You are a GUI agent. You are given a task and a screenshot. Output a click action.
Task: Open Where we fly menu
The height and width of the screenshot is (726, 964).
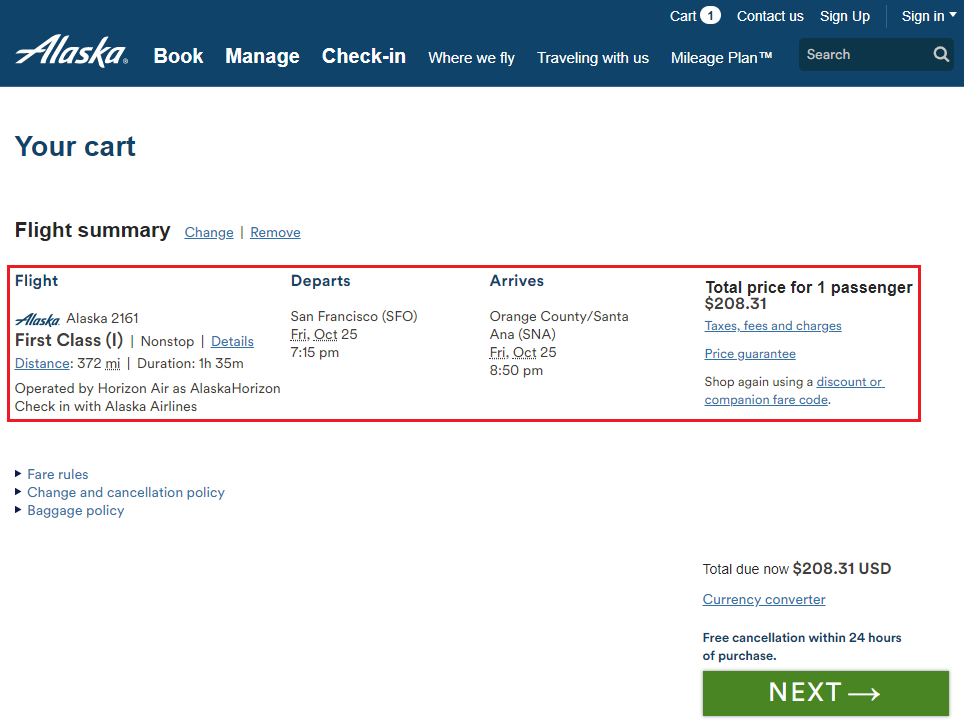(x=472, y=58)
